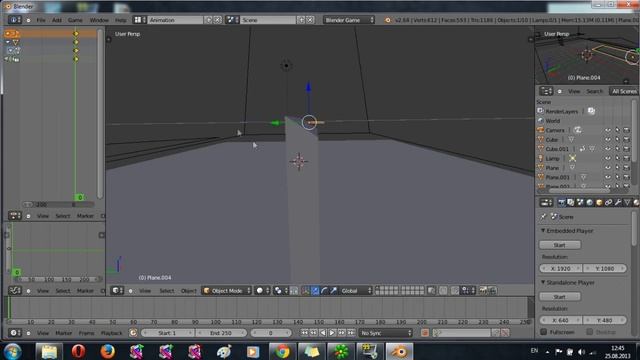
Task: Toggle snap during transform icon
Action: click(x=455, y=291)
